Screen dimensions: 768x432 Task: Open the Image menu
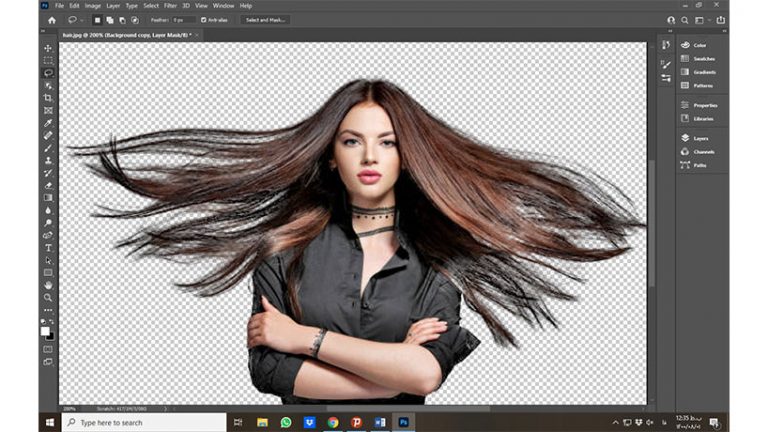(x=93, y=6)
